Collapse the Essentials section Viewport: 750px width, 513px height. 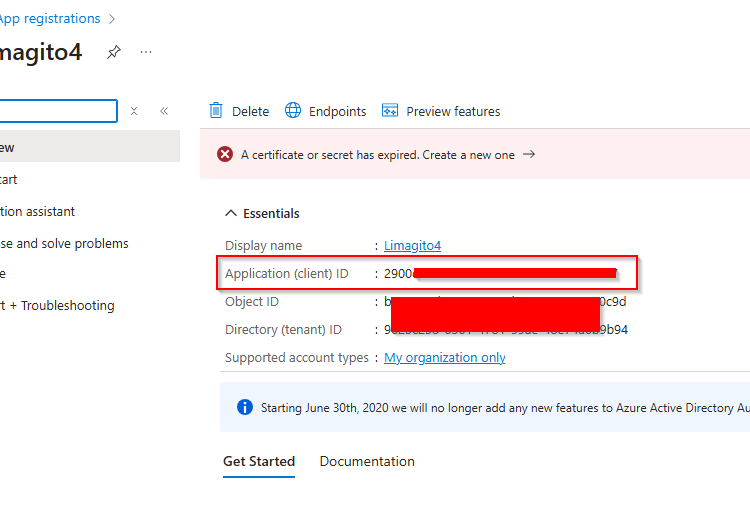(x=231, y=213)
